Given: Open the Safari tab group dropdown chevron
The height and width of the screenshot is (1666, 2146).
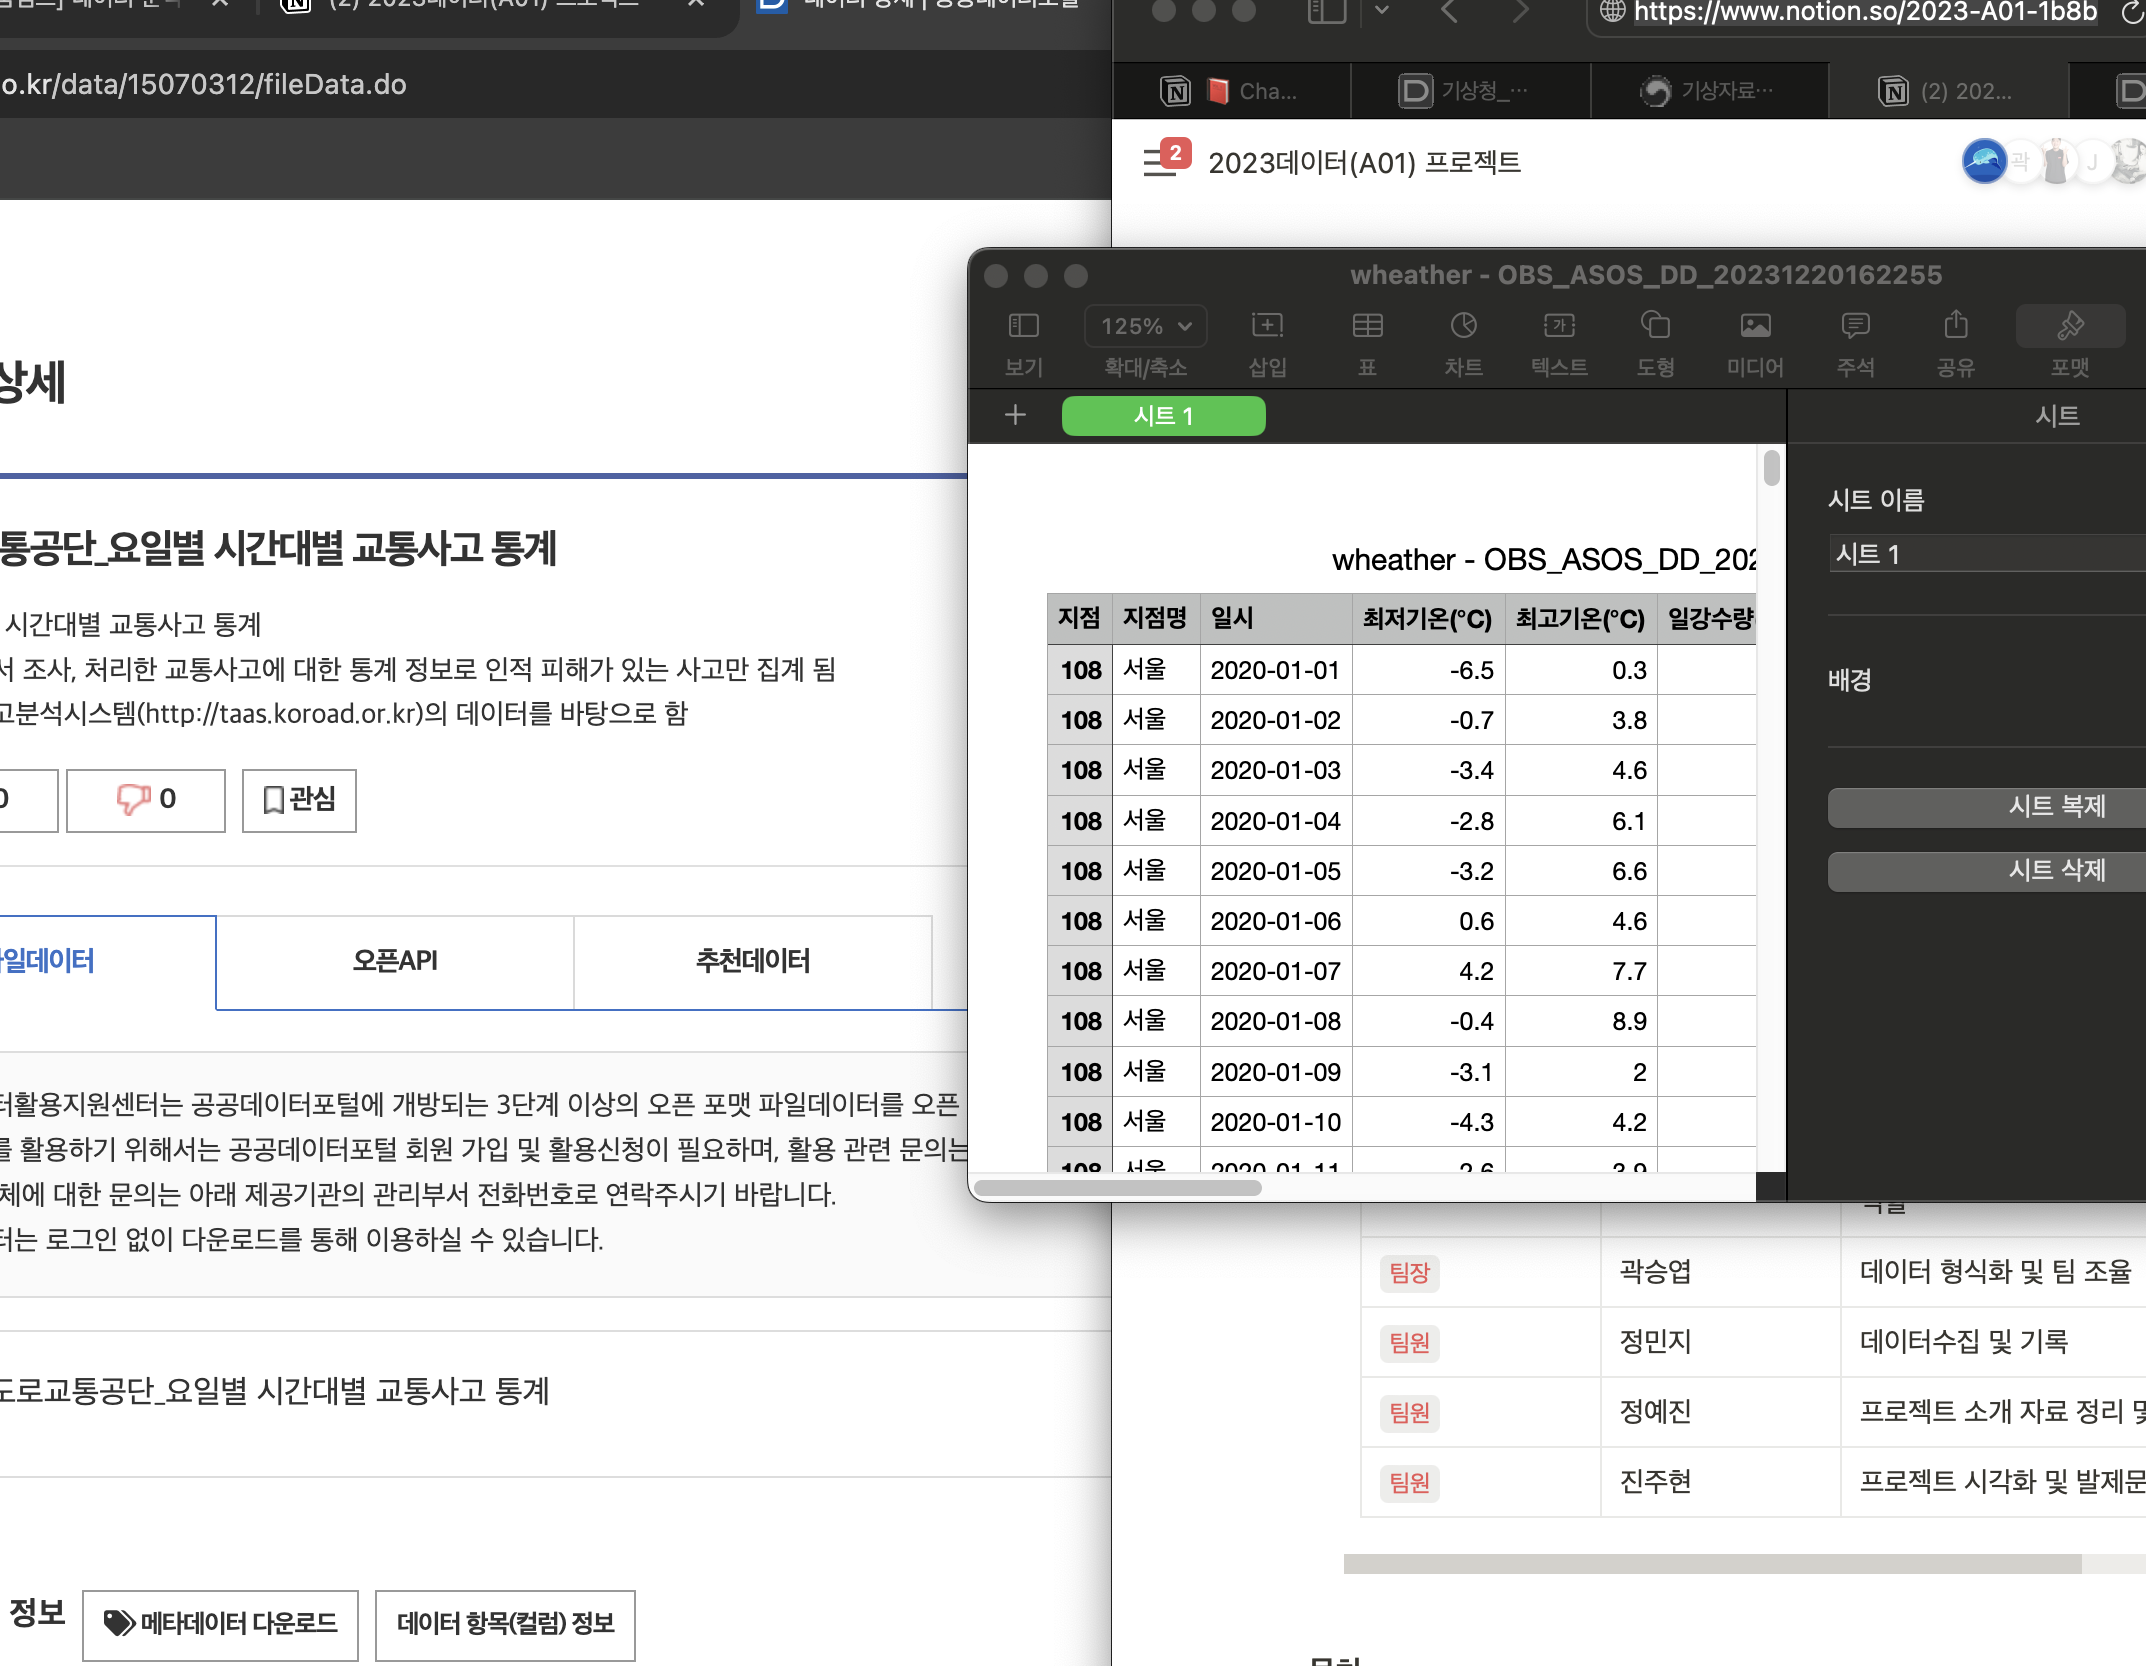Looking at the screenshot, I should tap(1382, 11).
